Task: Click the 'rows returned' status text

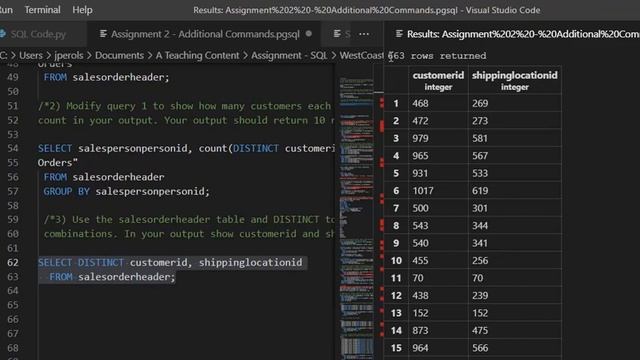Action: 448,56
